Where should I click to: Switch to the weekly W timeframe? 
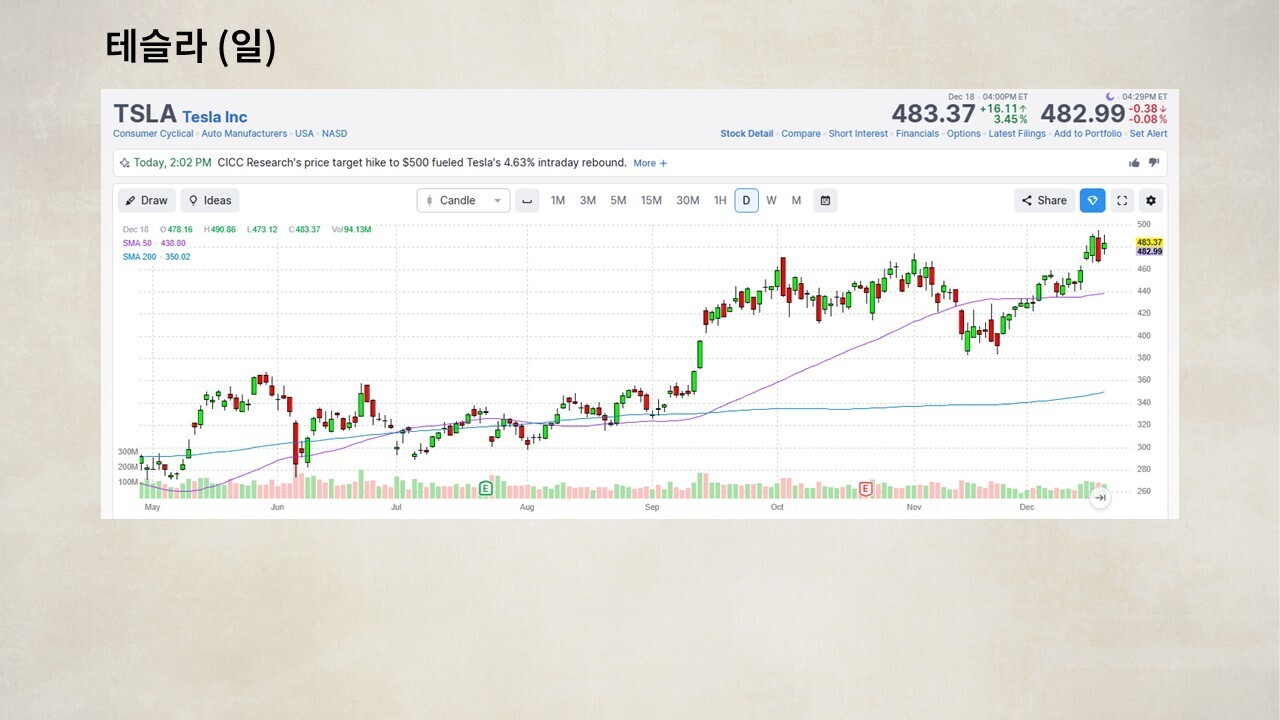(771, 200)
